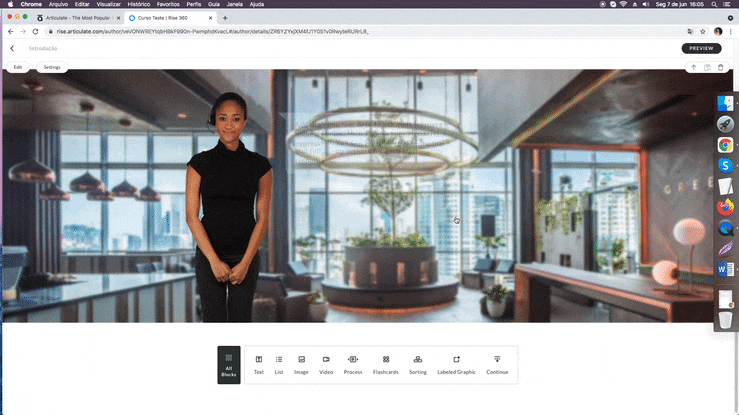The height and width of the screenshot is (415, 739).
Task: Add a Flashcards block
Action: (x=385, y=364)
